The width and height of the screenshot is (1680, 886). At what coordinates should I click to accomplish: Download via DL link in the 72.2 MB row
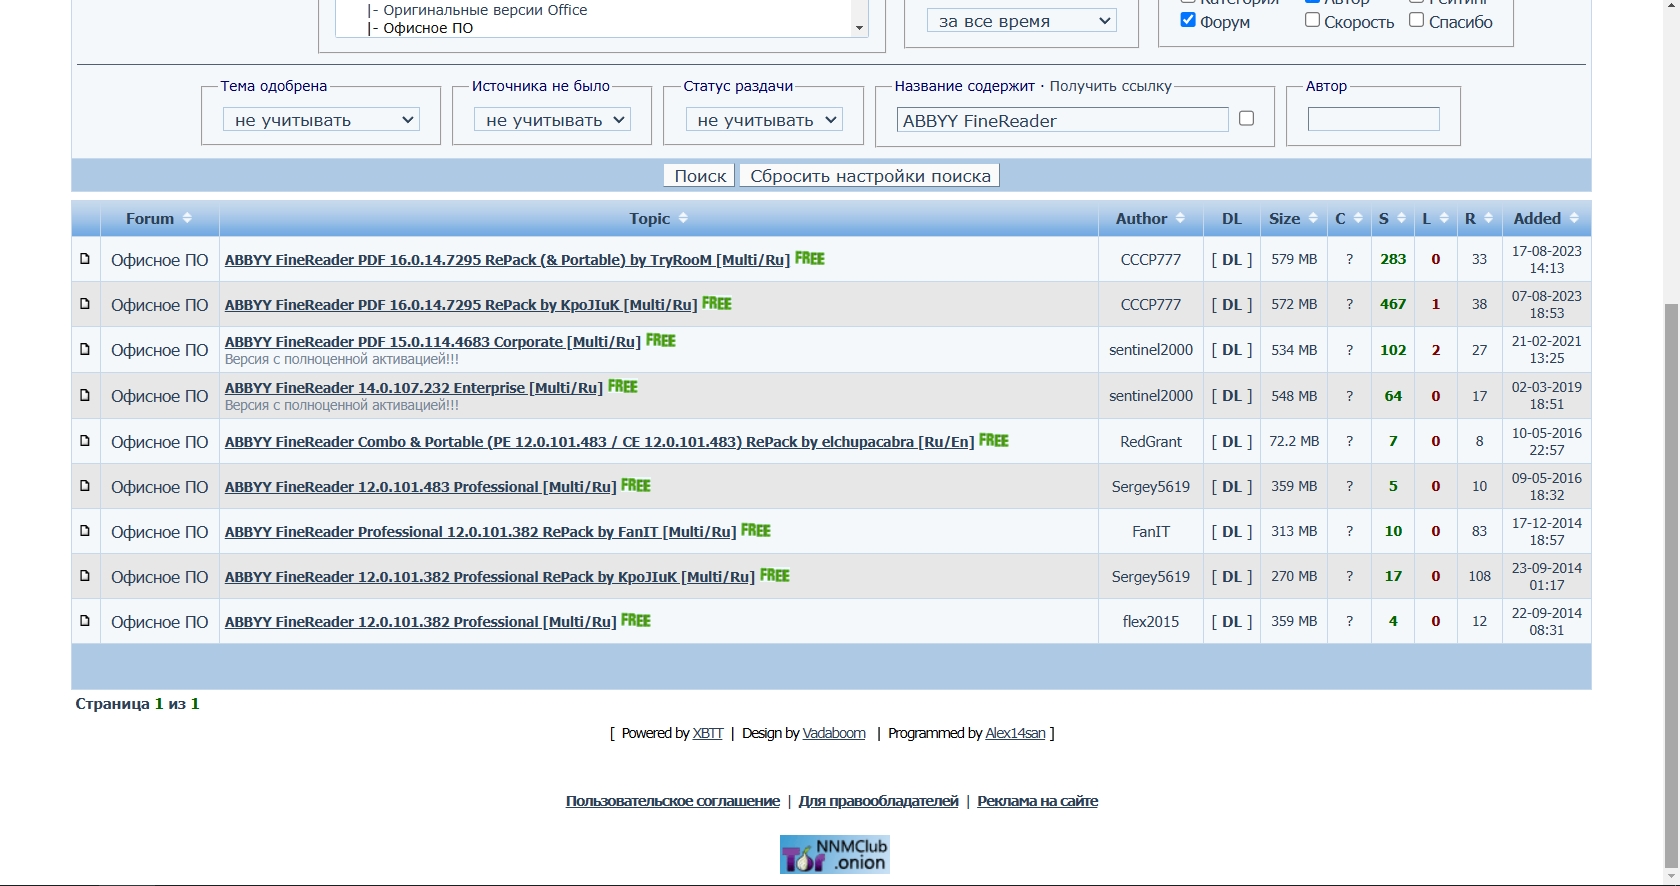pyautogui.click(x=1231, y=441)
